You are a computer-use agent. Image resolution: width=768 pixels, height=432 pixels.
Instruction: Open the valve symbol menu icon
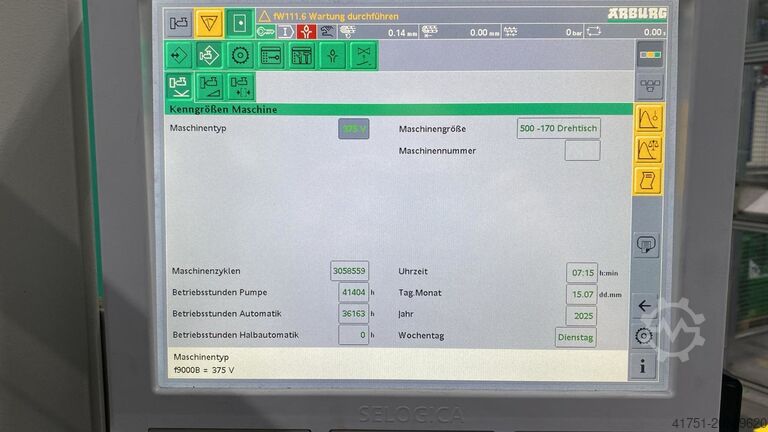point(363,55)
